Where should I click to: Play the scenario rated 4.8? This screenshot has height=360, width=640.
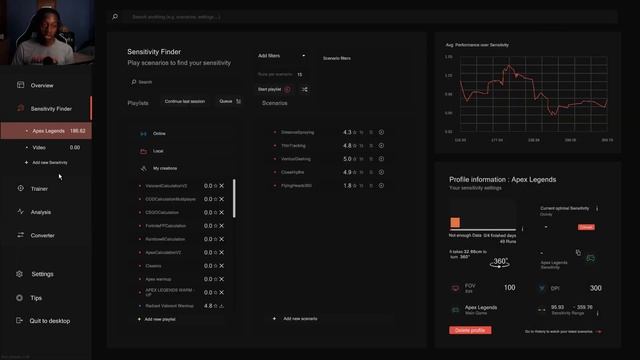381,146
